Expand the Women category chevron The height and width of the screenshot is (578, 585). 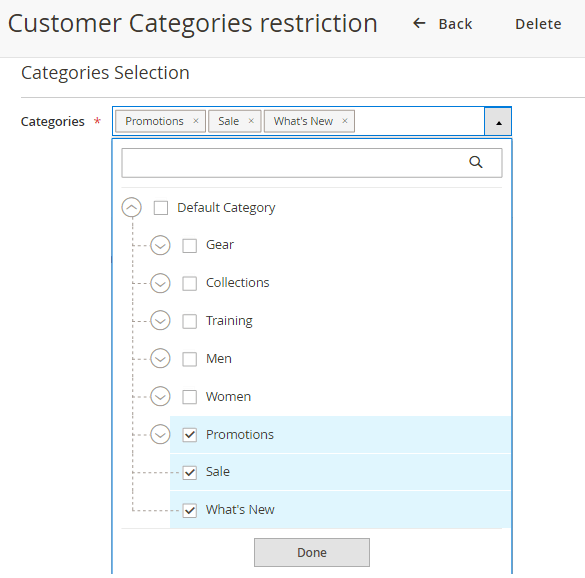pos(160,397)
